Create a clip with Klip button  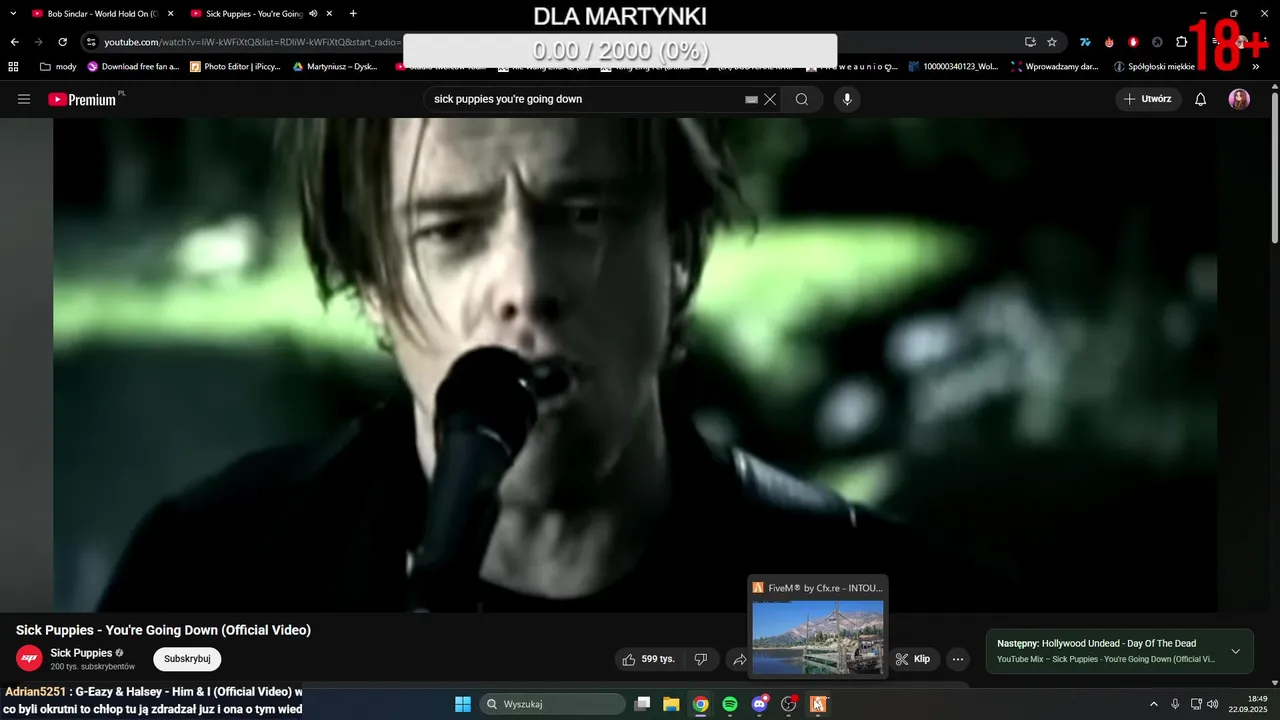(x=913, y=659)
